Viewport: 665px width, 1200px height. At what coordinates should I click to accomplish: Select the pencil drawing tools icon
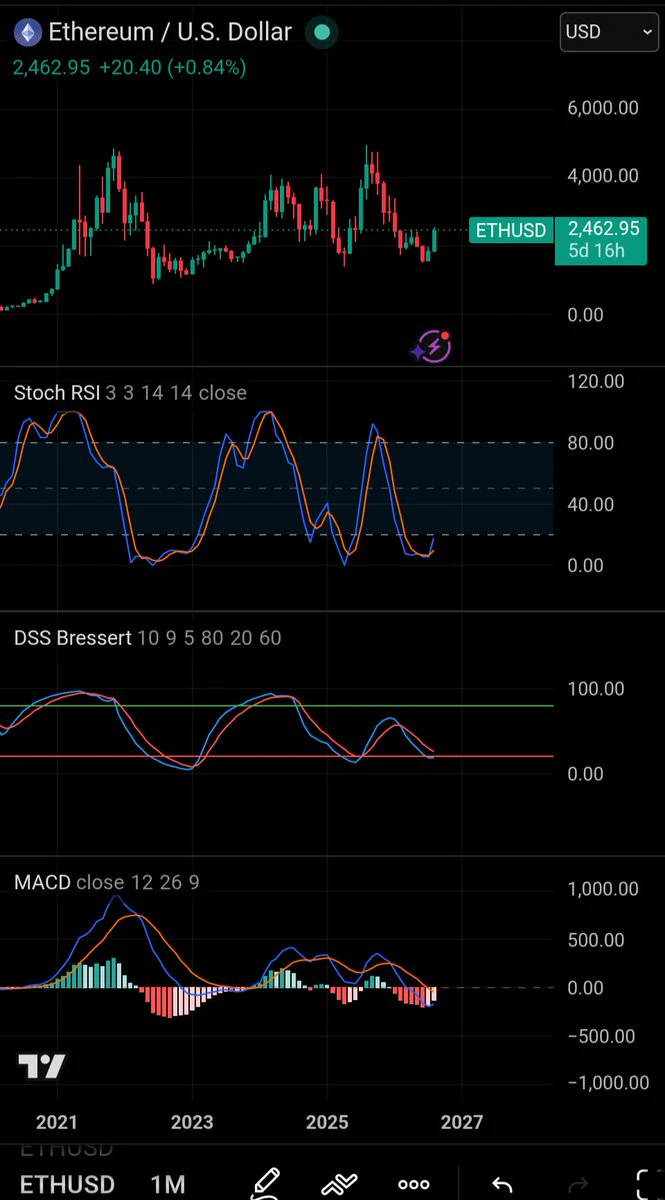pyautogui.click(x=264, y=1184)
